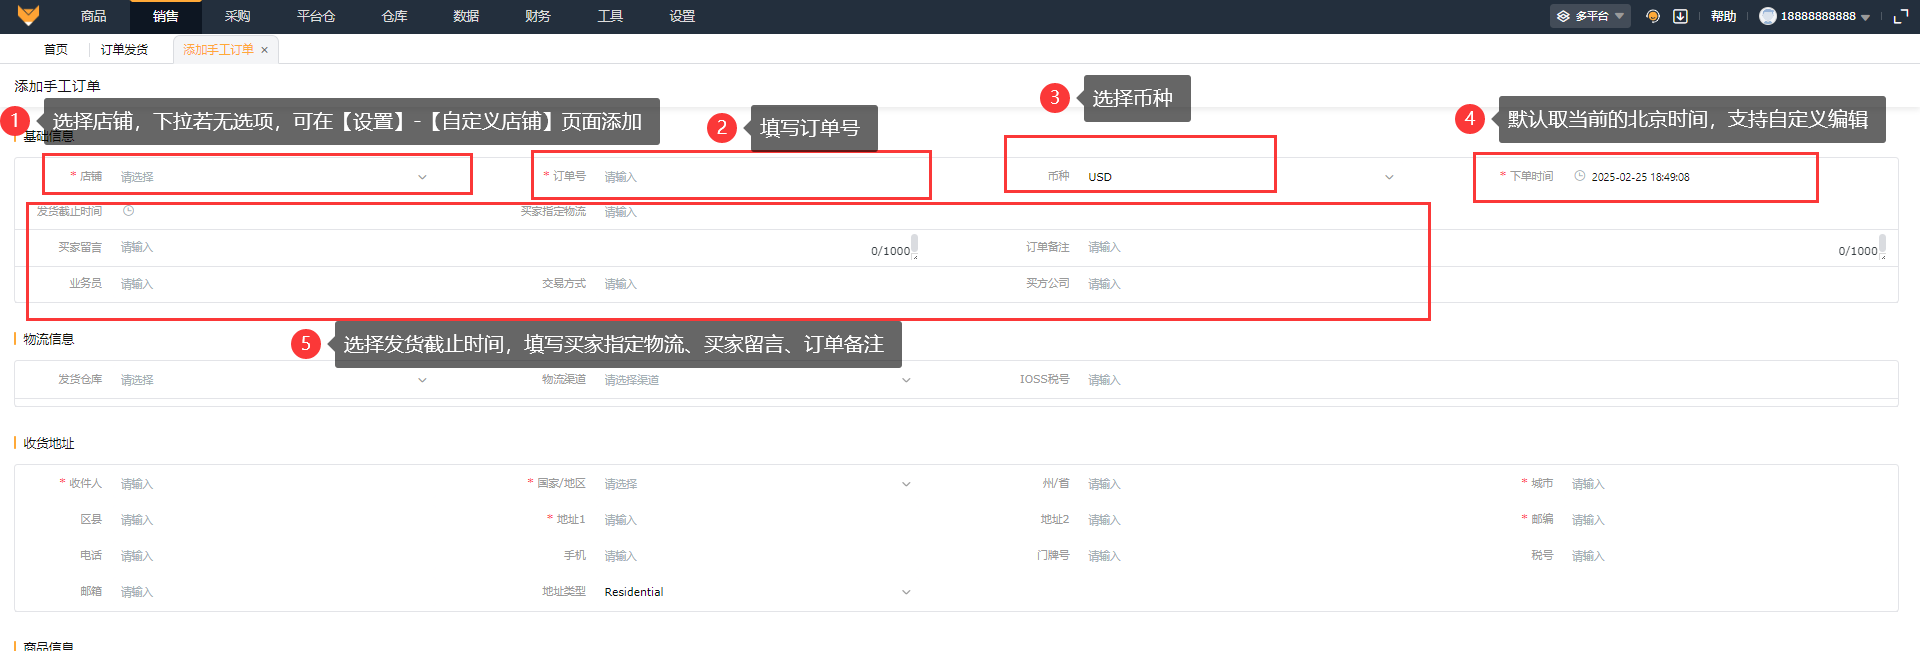Open the 物流渠道 channel dropdown
The height and width of the screenshot is (651, 1920).
click(757, 380)
